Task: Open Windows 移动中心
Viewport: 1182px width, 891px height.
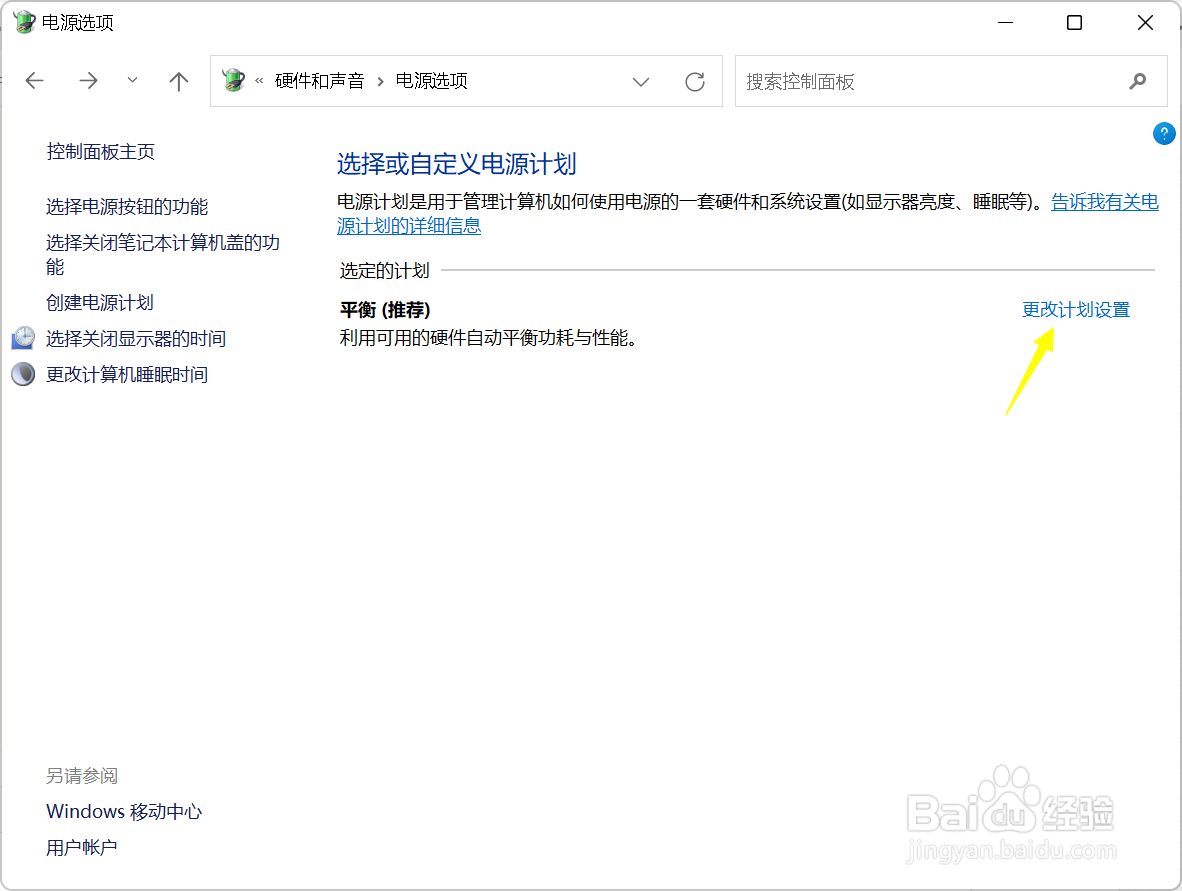Action: (123, 811)
